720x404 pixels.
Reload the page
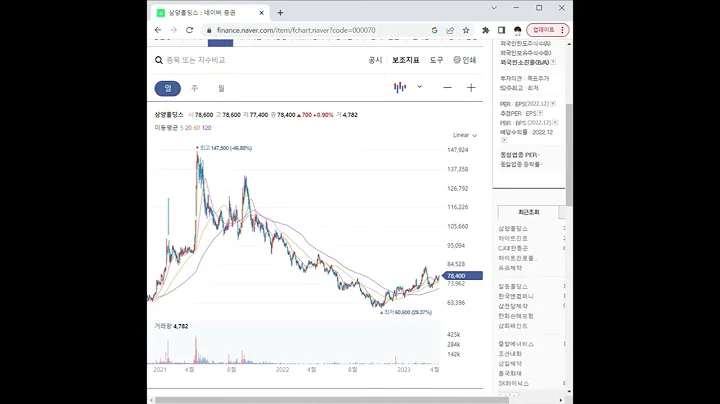point(189,30)
